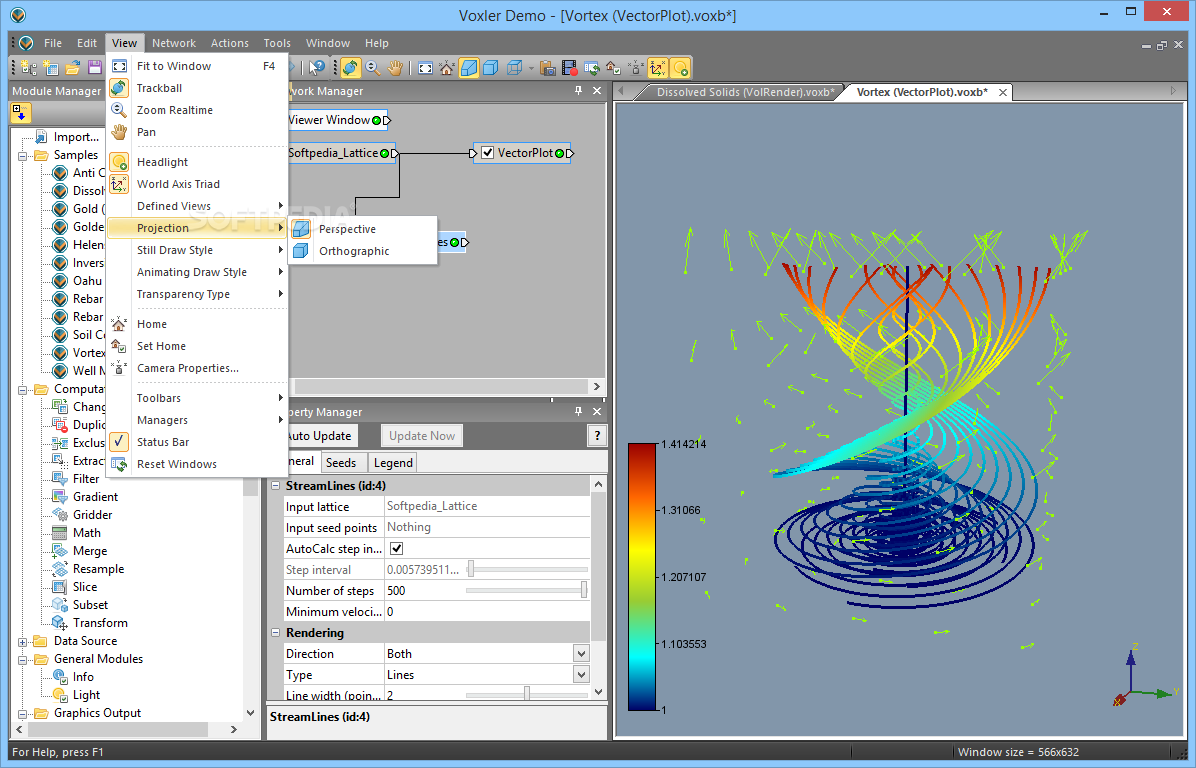Choose Perspective projection from submenu
The height and width of the screenshot is (768, 1196).
[x=362, y=229]
